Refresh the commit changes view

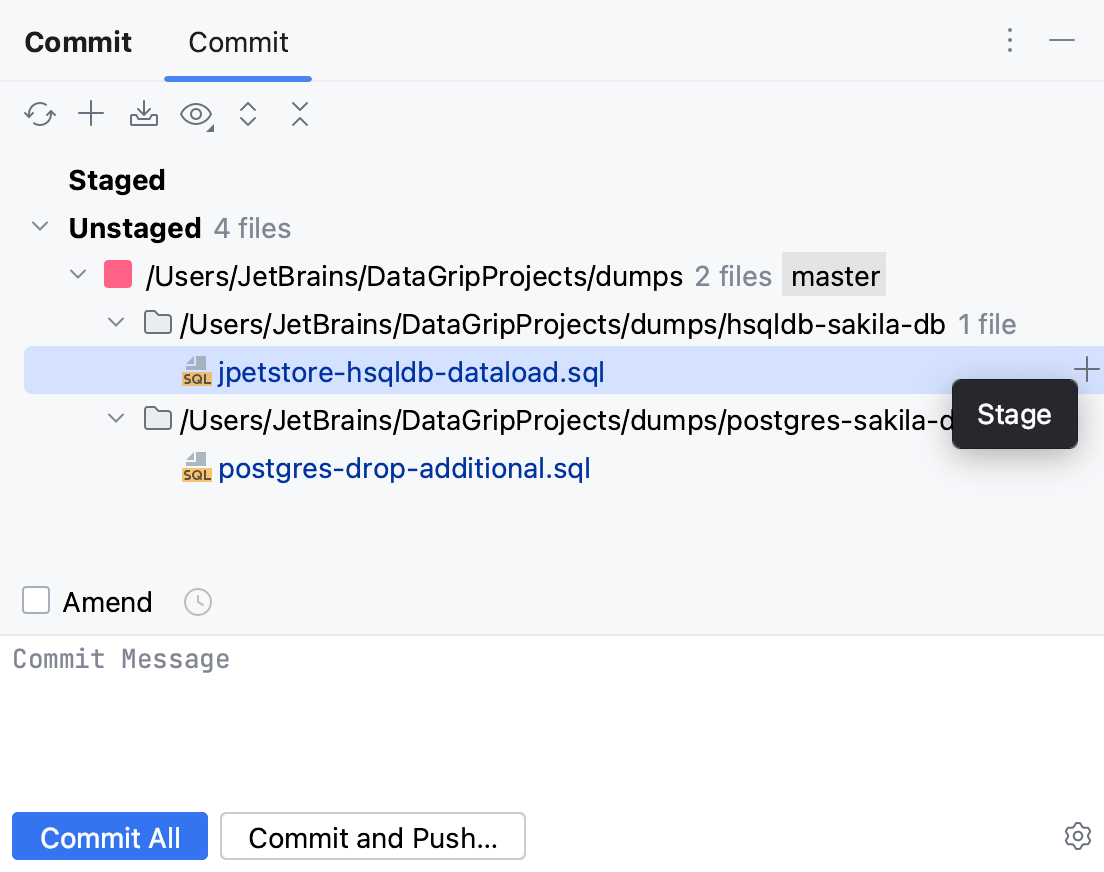pos(39,114)
